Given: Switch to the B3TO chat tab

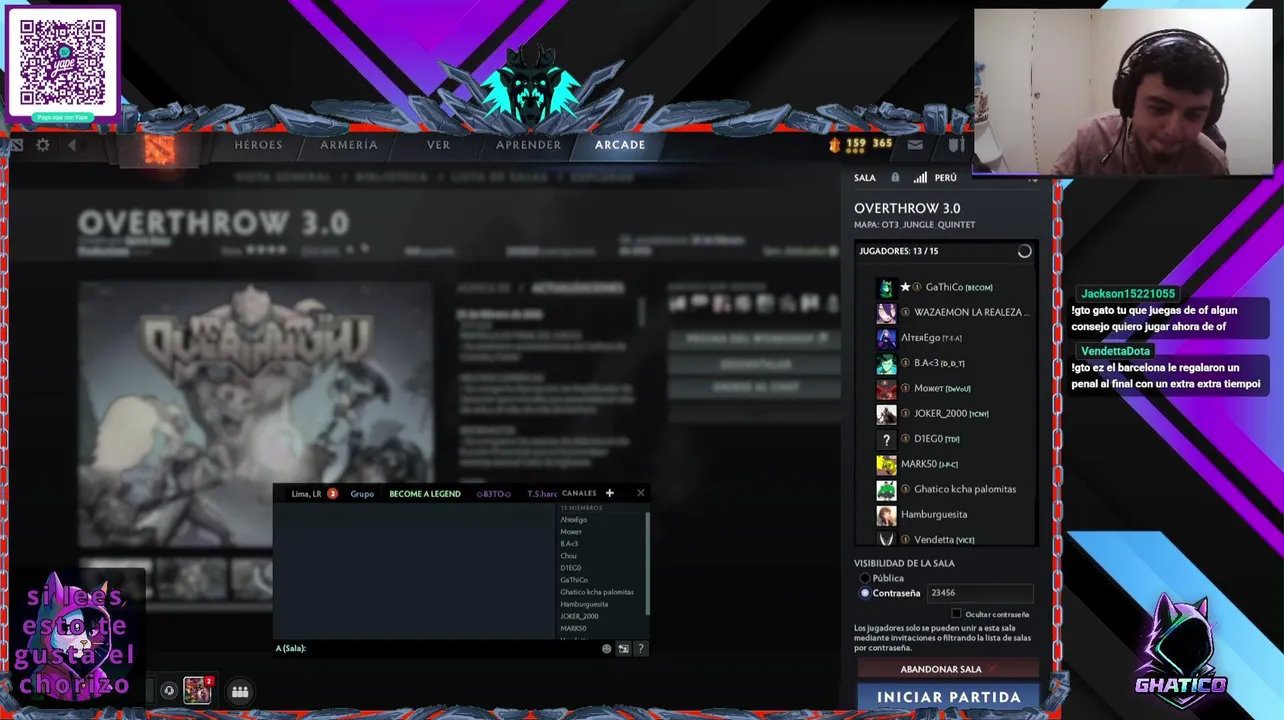Looking at the screenshot, I should pos(493,494).
